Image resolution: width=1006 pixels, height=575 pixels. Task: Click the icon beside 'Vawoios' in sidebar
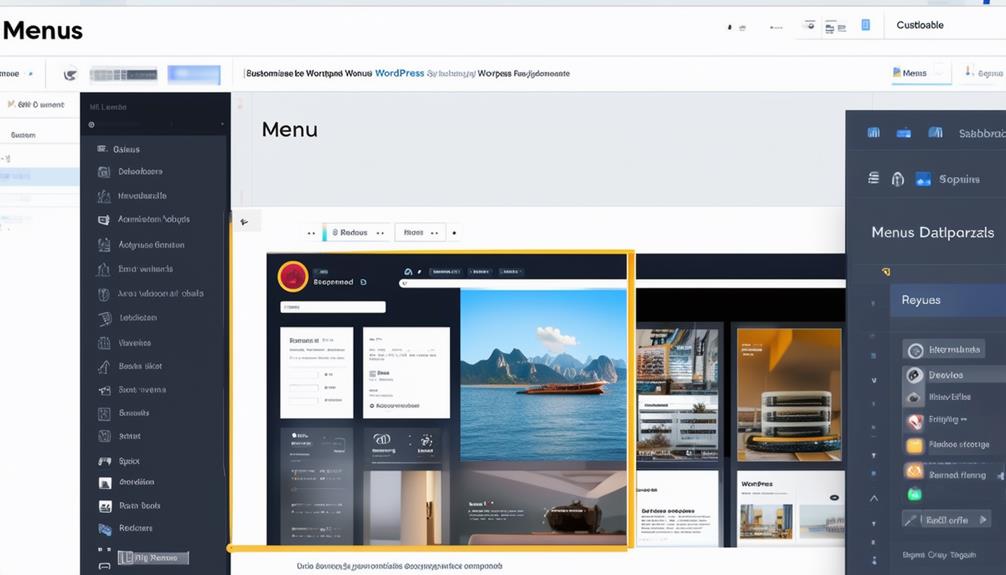pyautogui.click(x=103, y=343)
